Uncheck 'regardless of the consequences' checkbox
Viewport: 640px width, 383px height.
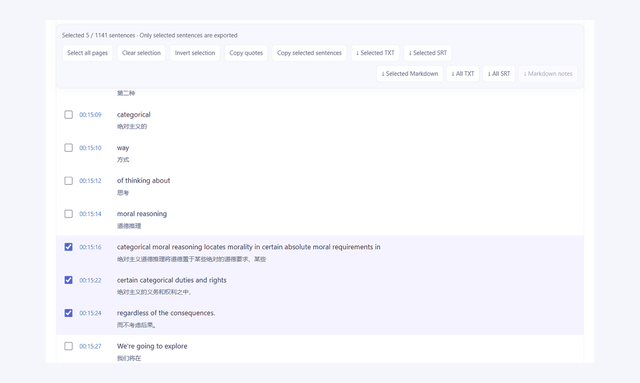tap(69, 313)
